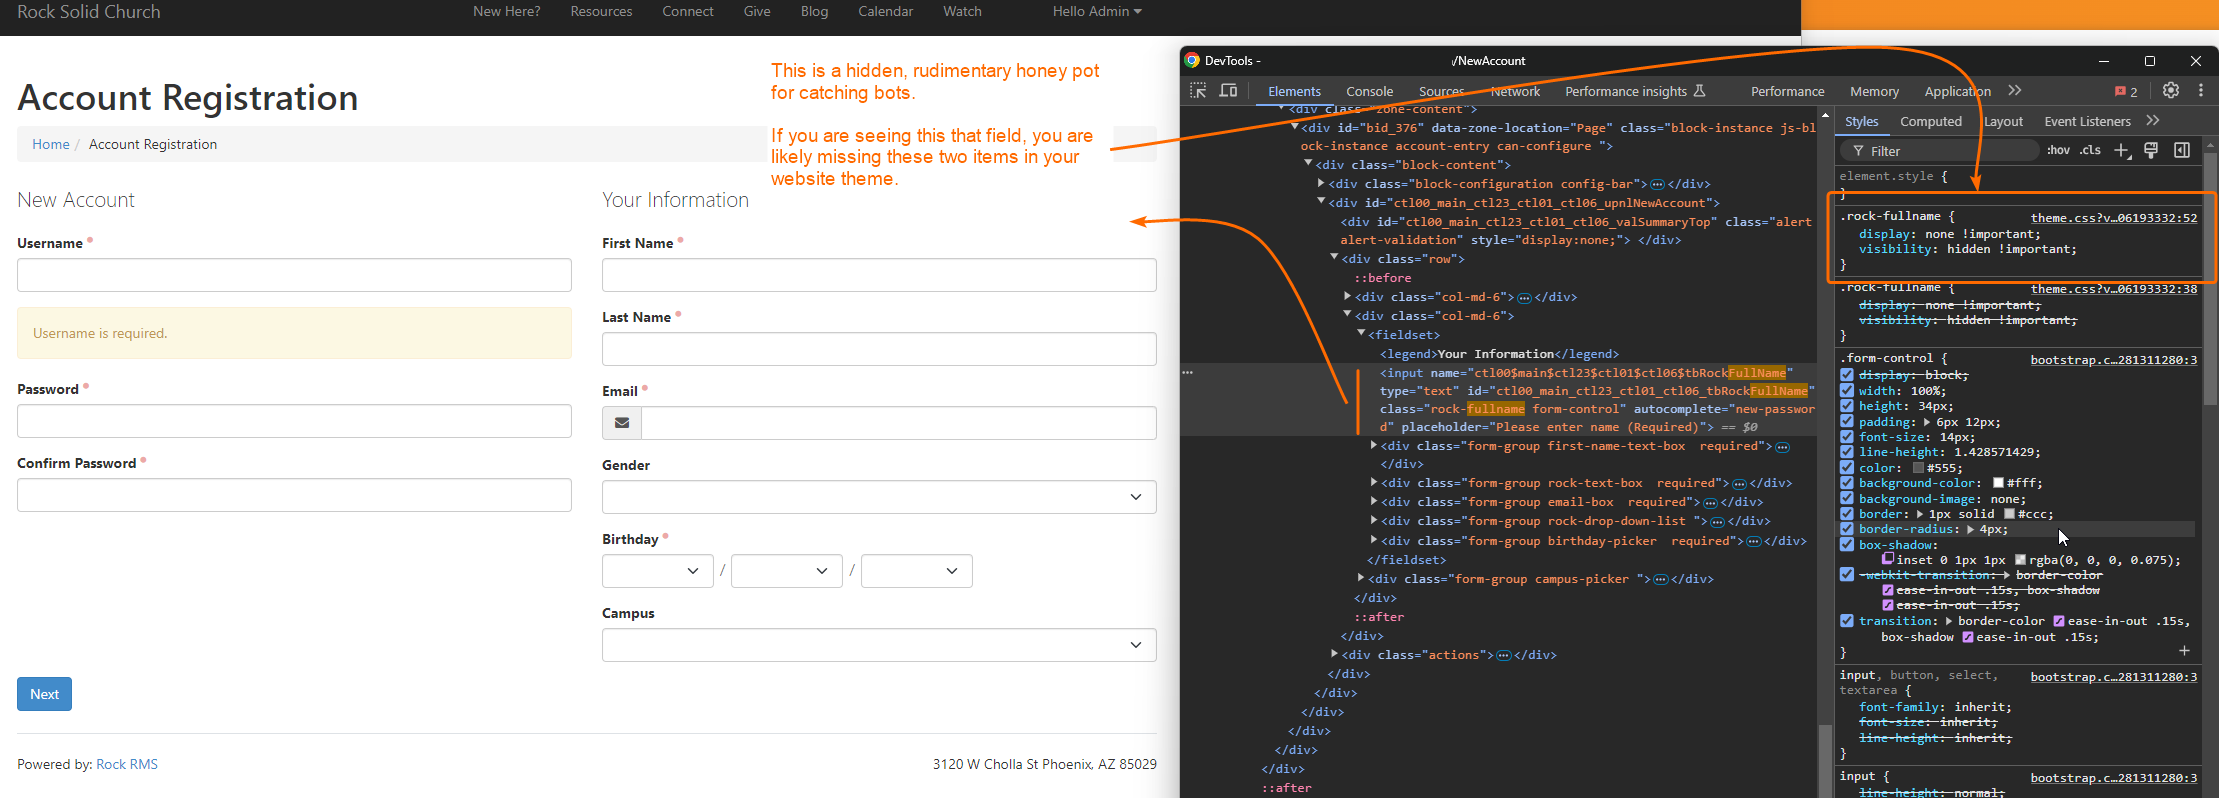Expand the padding shorthand triangle

coord(1927,422)
